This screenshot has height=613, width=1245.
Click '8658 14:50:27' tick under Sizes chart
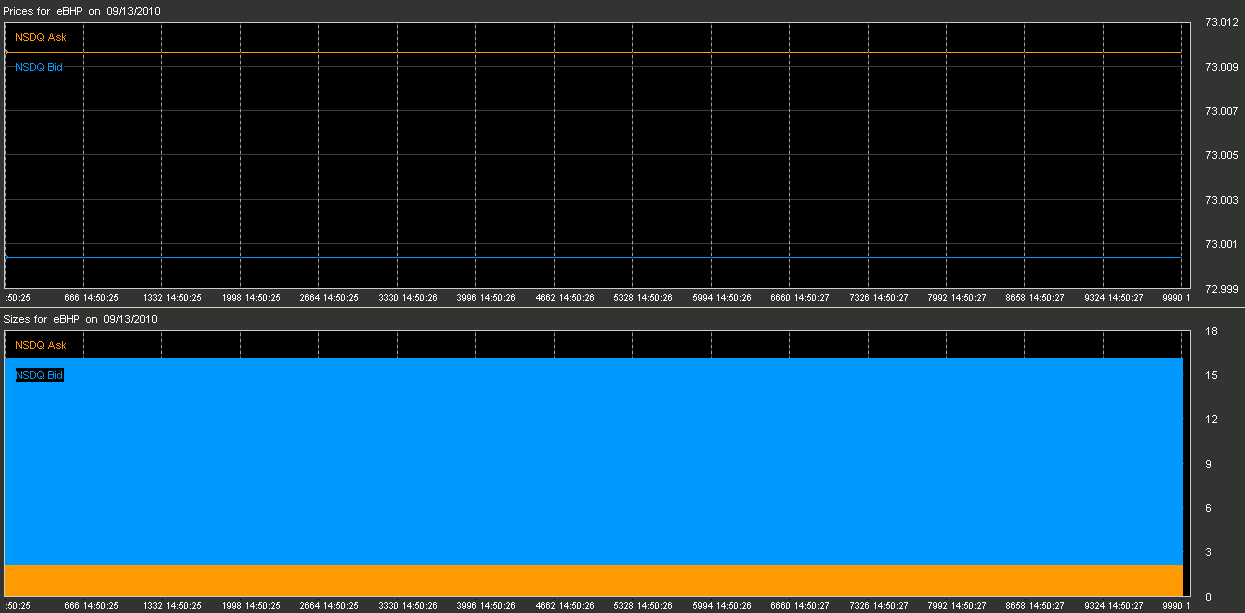click(1035, 606)
